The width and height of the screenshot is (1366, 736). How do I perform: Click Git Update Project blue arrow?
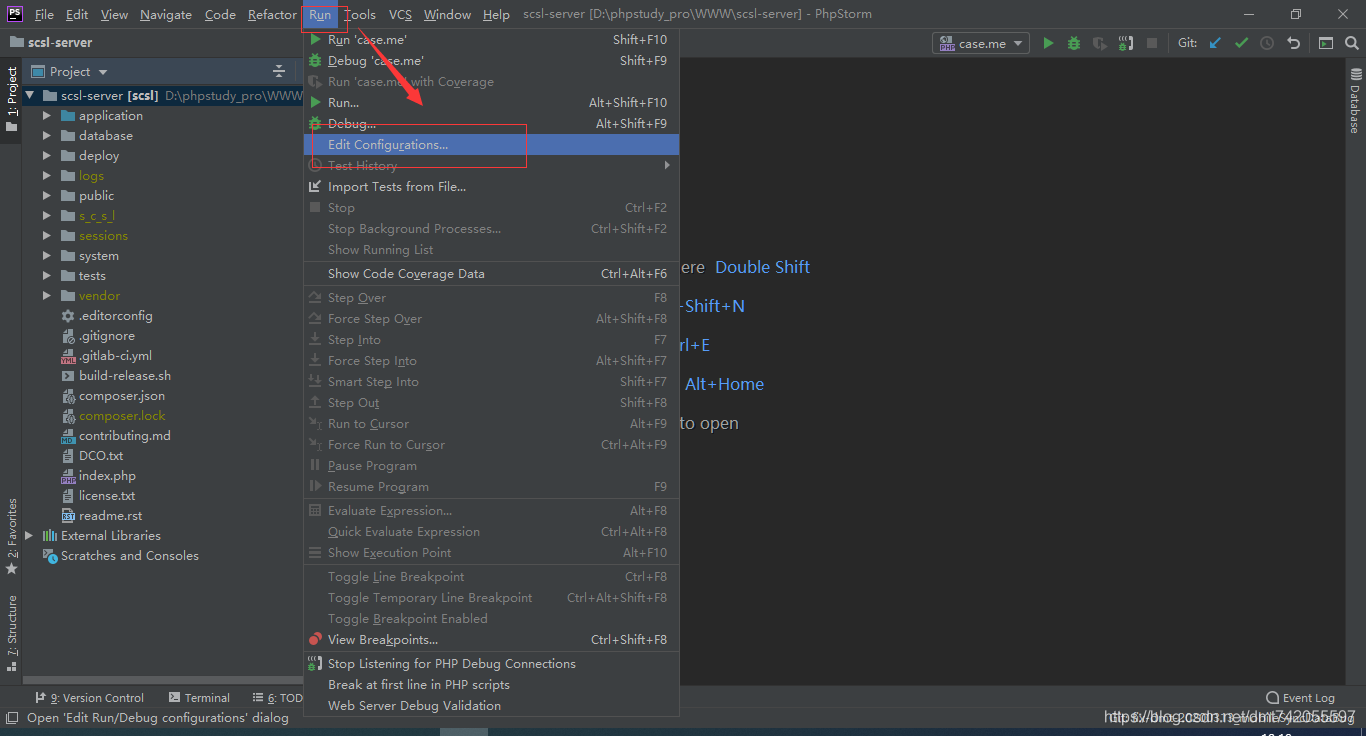pyautogui.click(x=1215, y=43)
